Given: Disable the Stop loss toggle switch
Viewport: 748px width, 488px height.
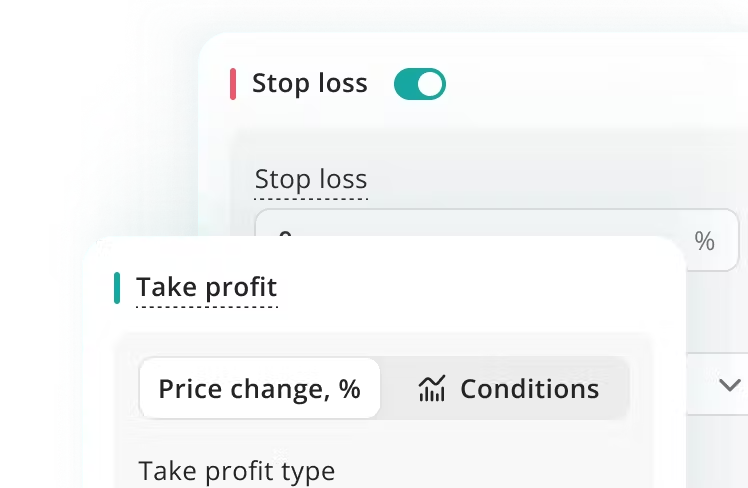Looking at the screenshot, I should (x=419, y=84).
